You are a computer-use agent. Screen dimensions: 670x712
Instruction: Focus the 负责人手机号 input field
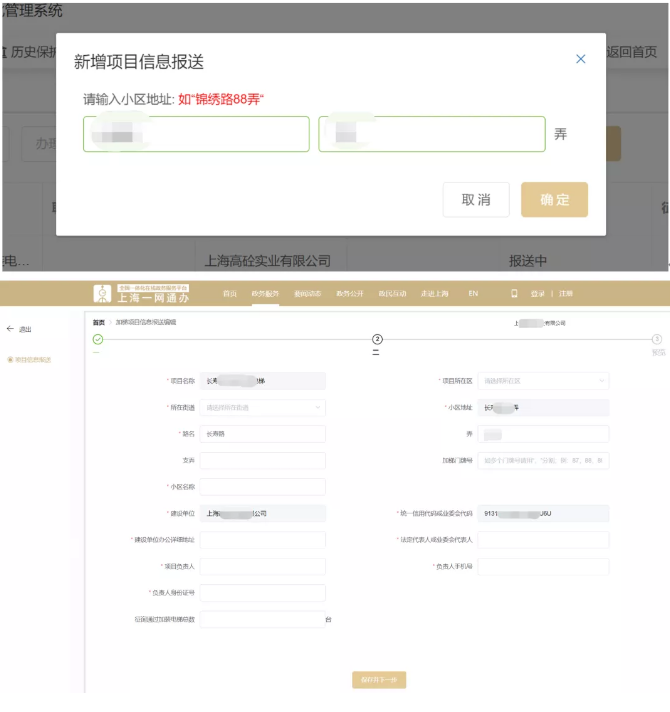pos(544,566)
